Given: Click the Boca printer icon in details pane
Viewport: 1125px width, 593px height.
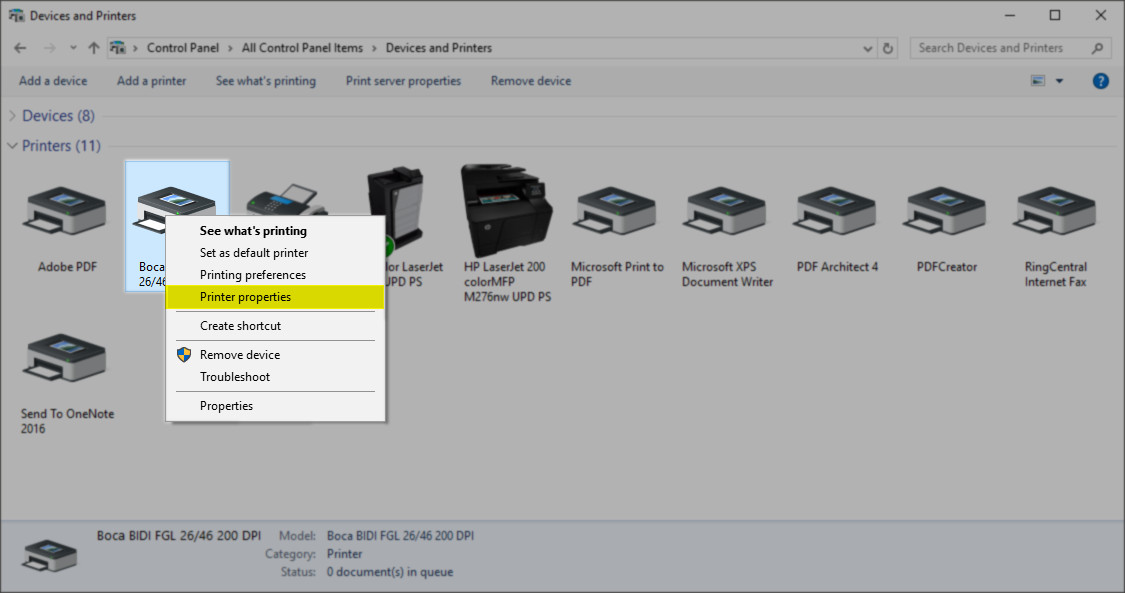Looking at the screenshot, I should point(50,555).
